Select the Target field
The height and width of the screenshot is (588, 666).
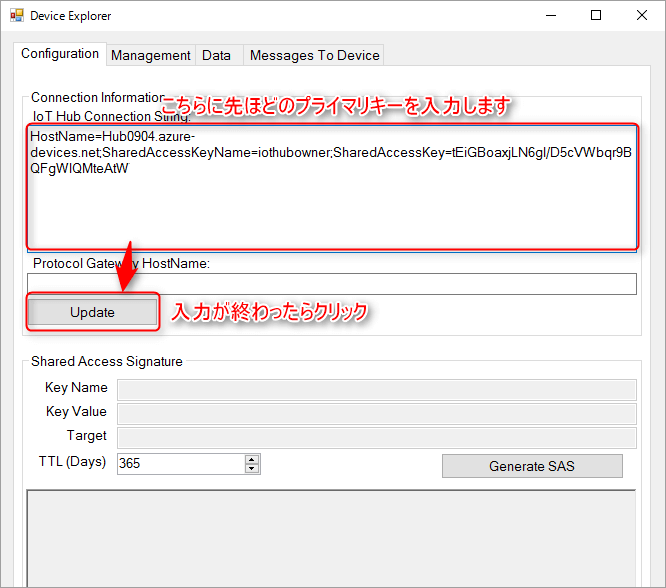[x=376, y=436]
